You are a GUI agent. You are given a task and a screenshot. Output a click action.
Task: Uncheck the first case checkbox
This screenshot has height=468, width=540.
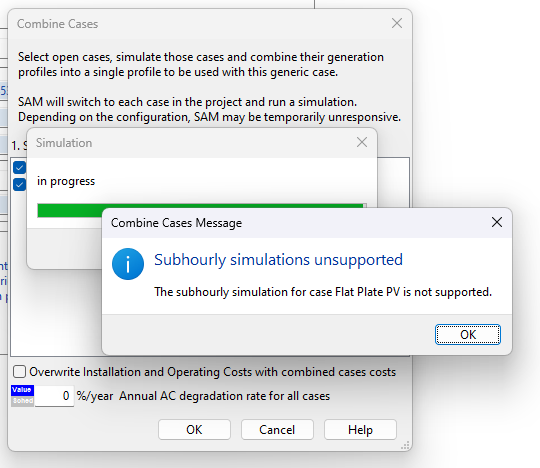click(19, 168)
